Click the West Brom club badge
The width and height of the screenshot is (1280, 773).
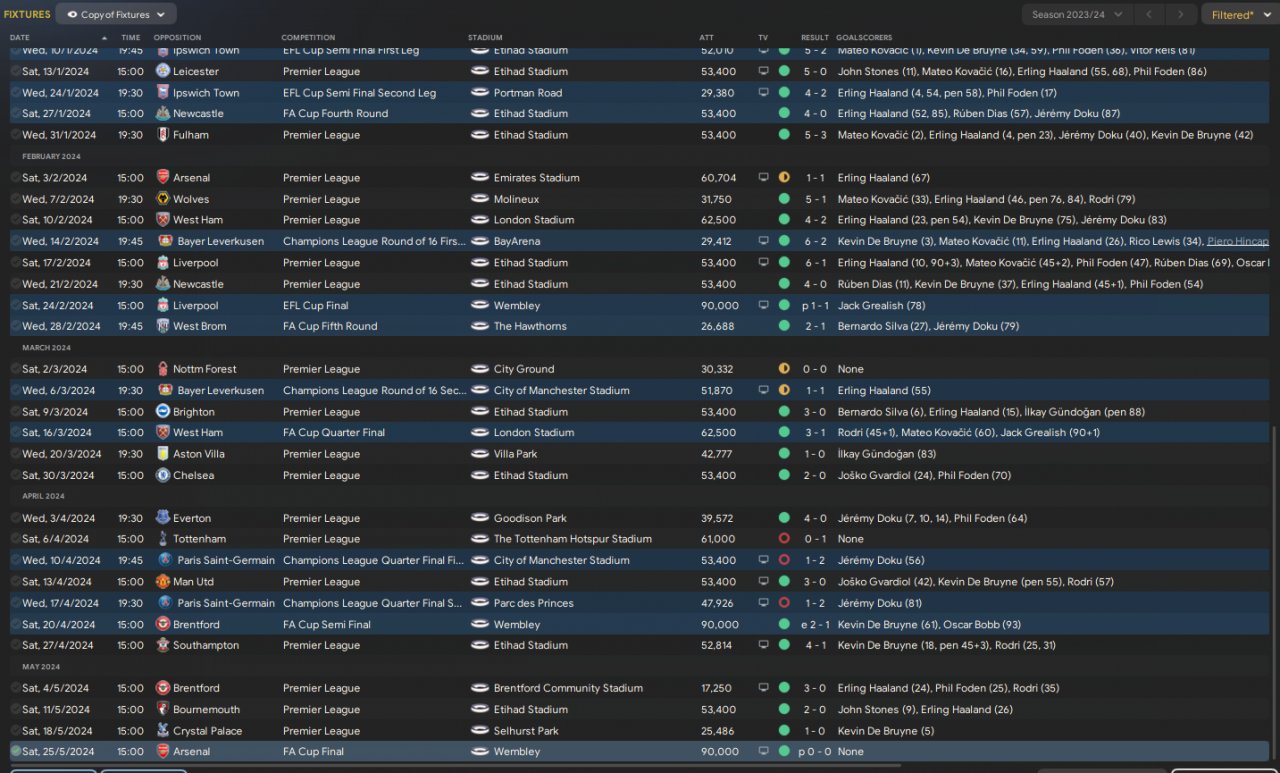(163, 326)
